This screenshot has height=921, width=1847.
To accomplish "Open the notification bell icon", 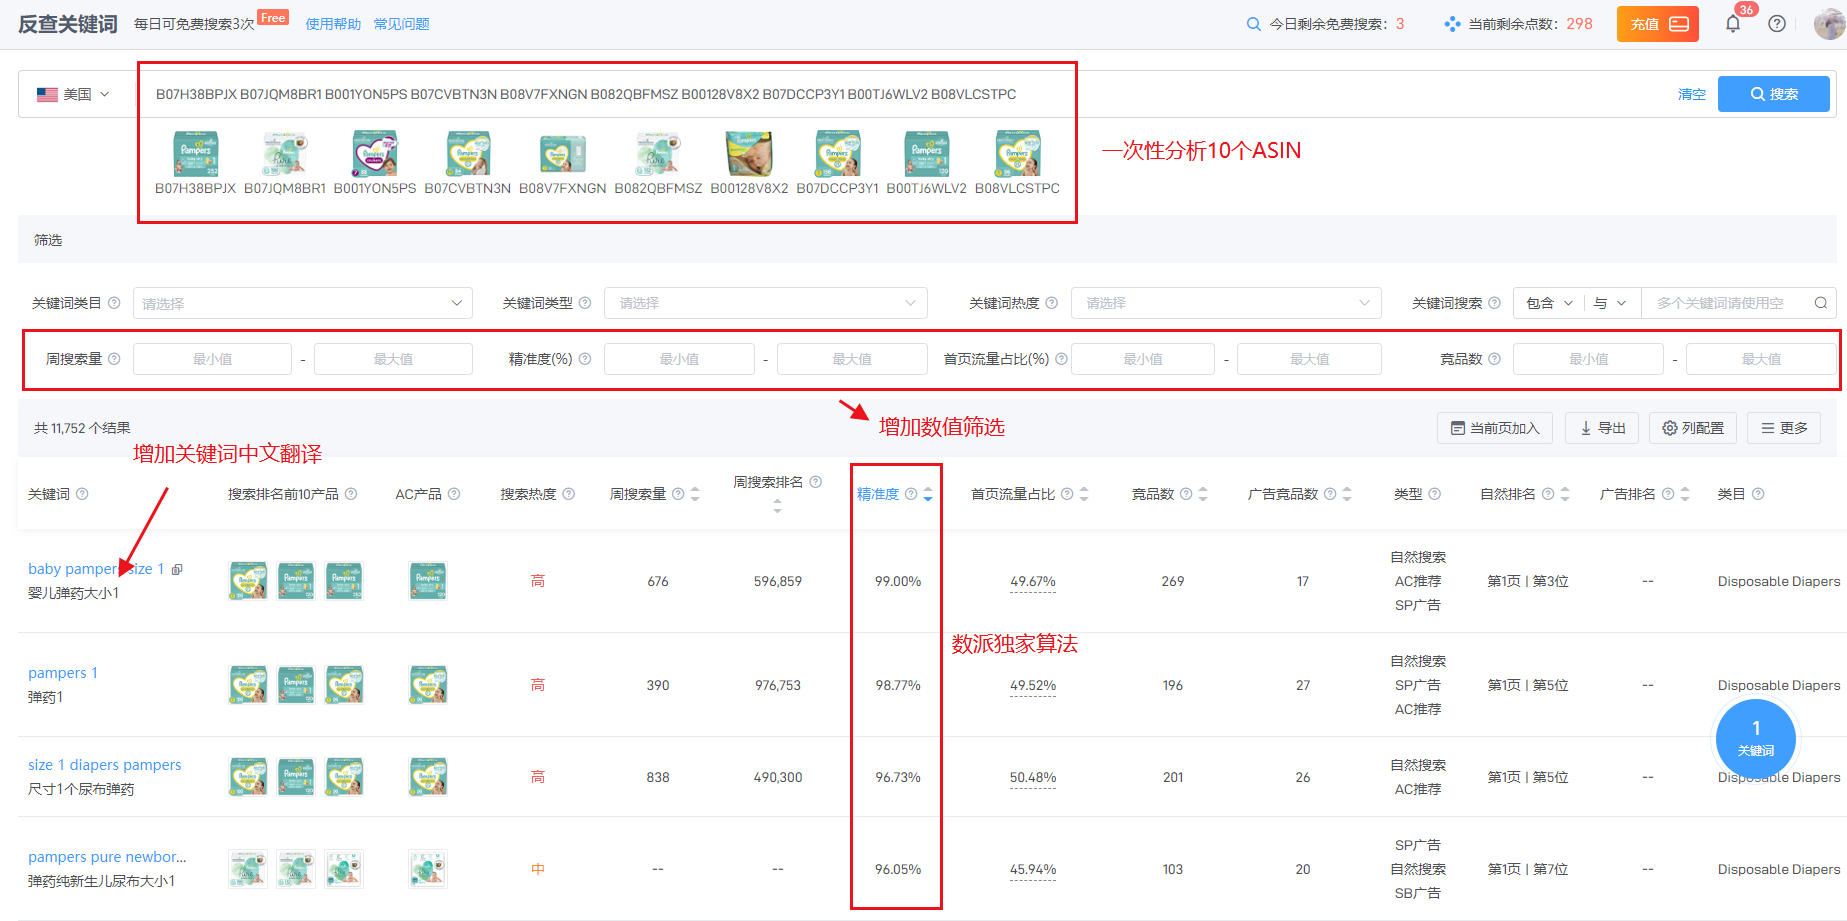I will [x=1733, y=24].
